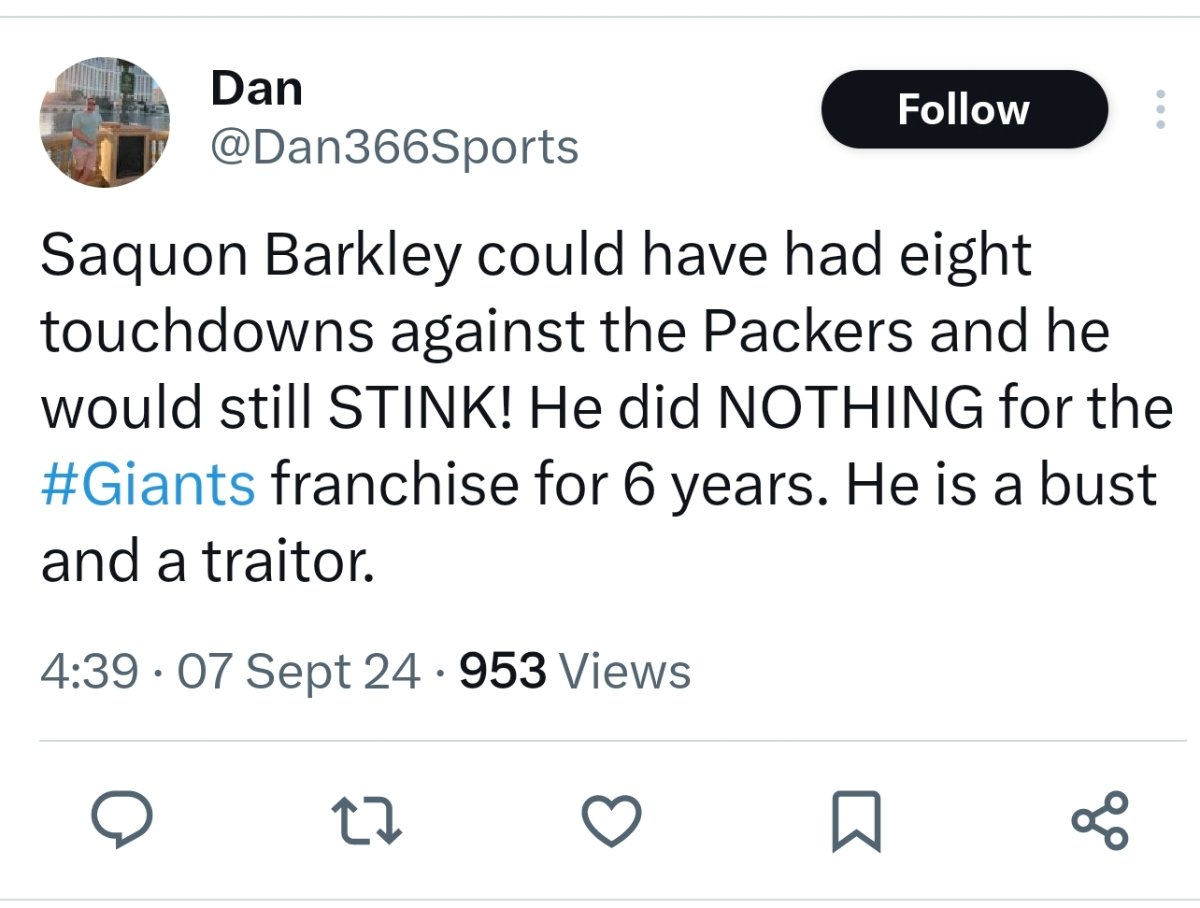Repost the tweet with the retweet icon
Viewport: 1200px width, 908px height.
click(x=367, y=822)
